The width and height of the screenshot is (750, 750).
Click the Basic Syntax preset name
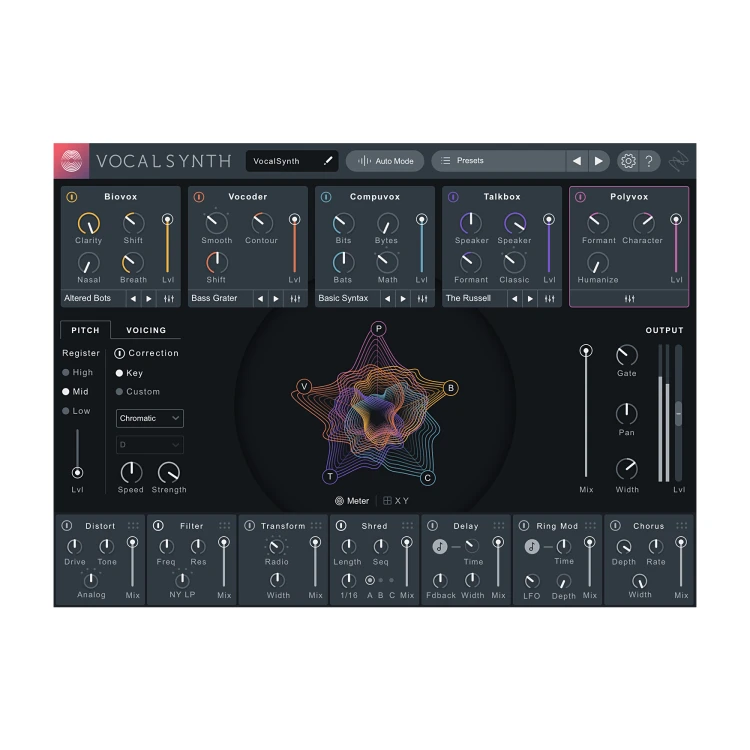tap(343, 298)
